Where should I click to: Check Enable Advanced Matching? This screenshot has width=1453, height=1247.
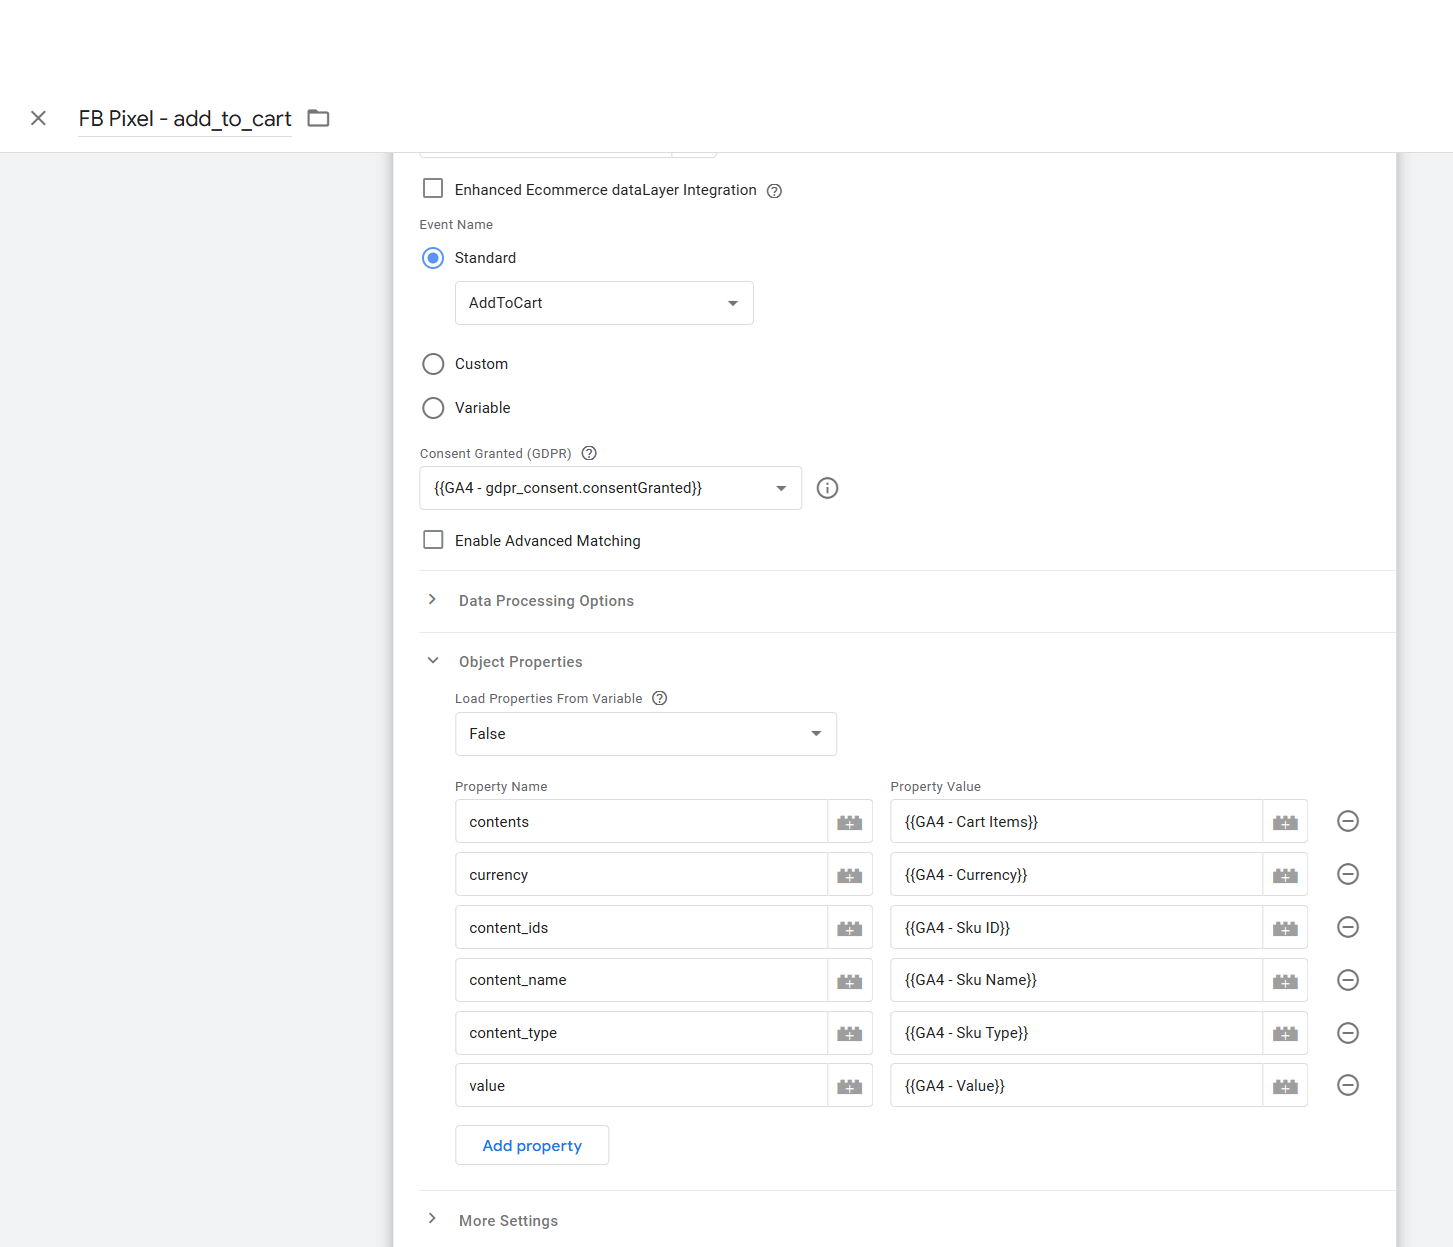tap(433, 540)
